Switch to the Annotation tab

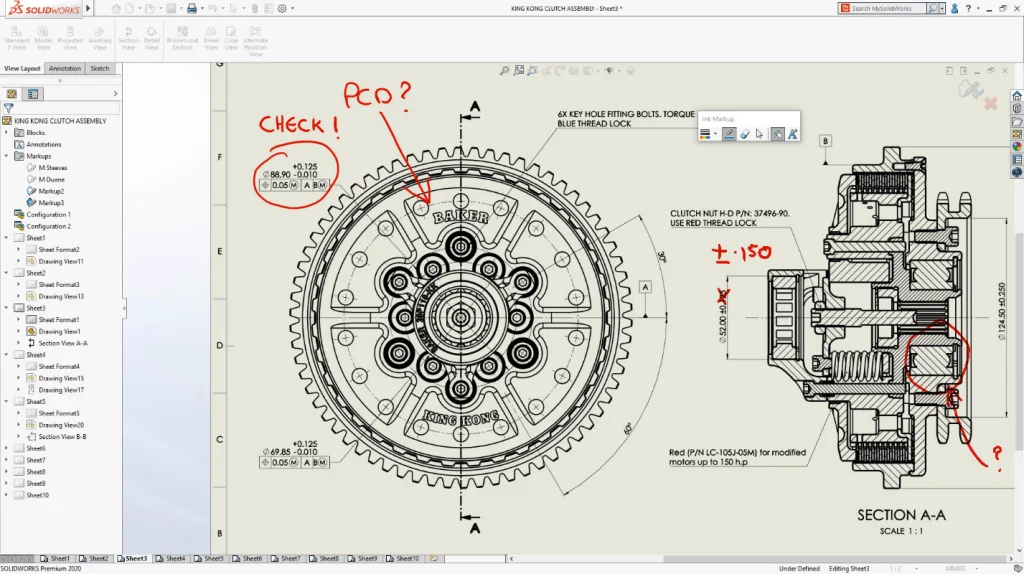click(x=65, y=69)
